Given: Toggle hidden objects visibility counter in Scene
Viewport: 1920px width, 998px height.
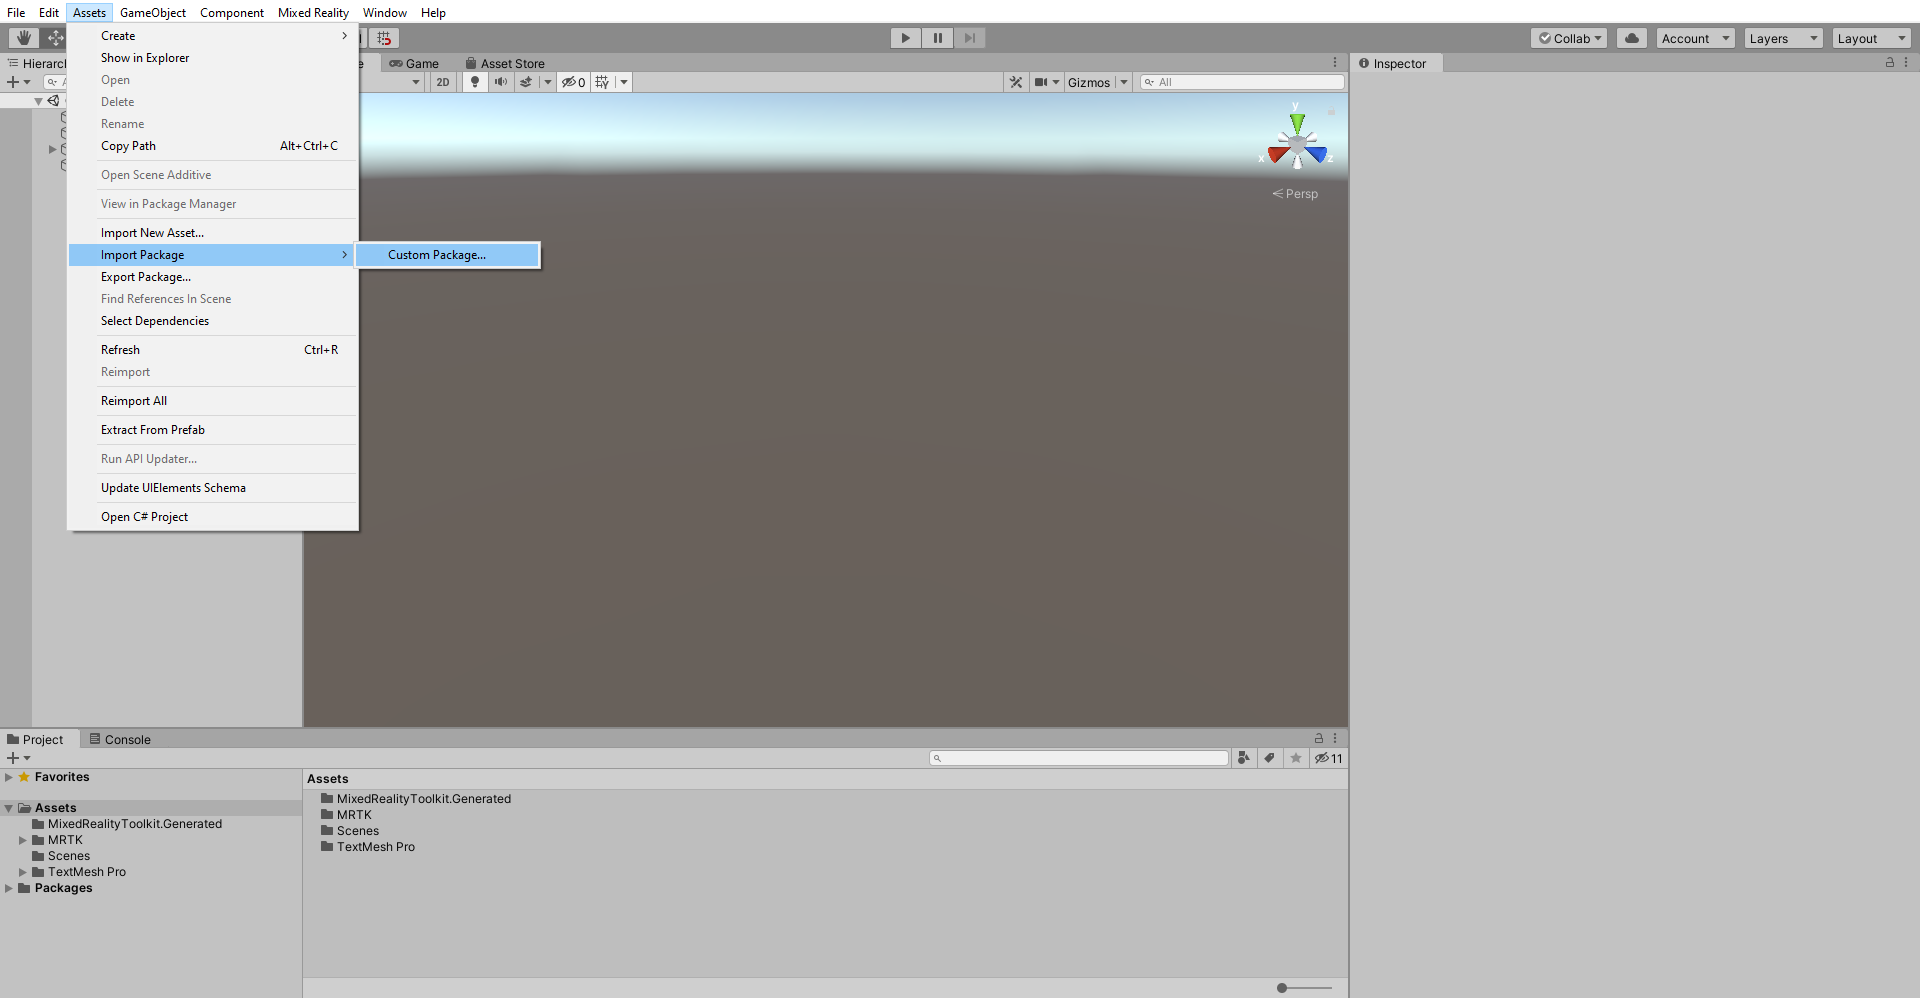Looking at the screenshot, I should 573,82.
